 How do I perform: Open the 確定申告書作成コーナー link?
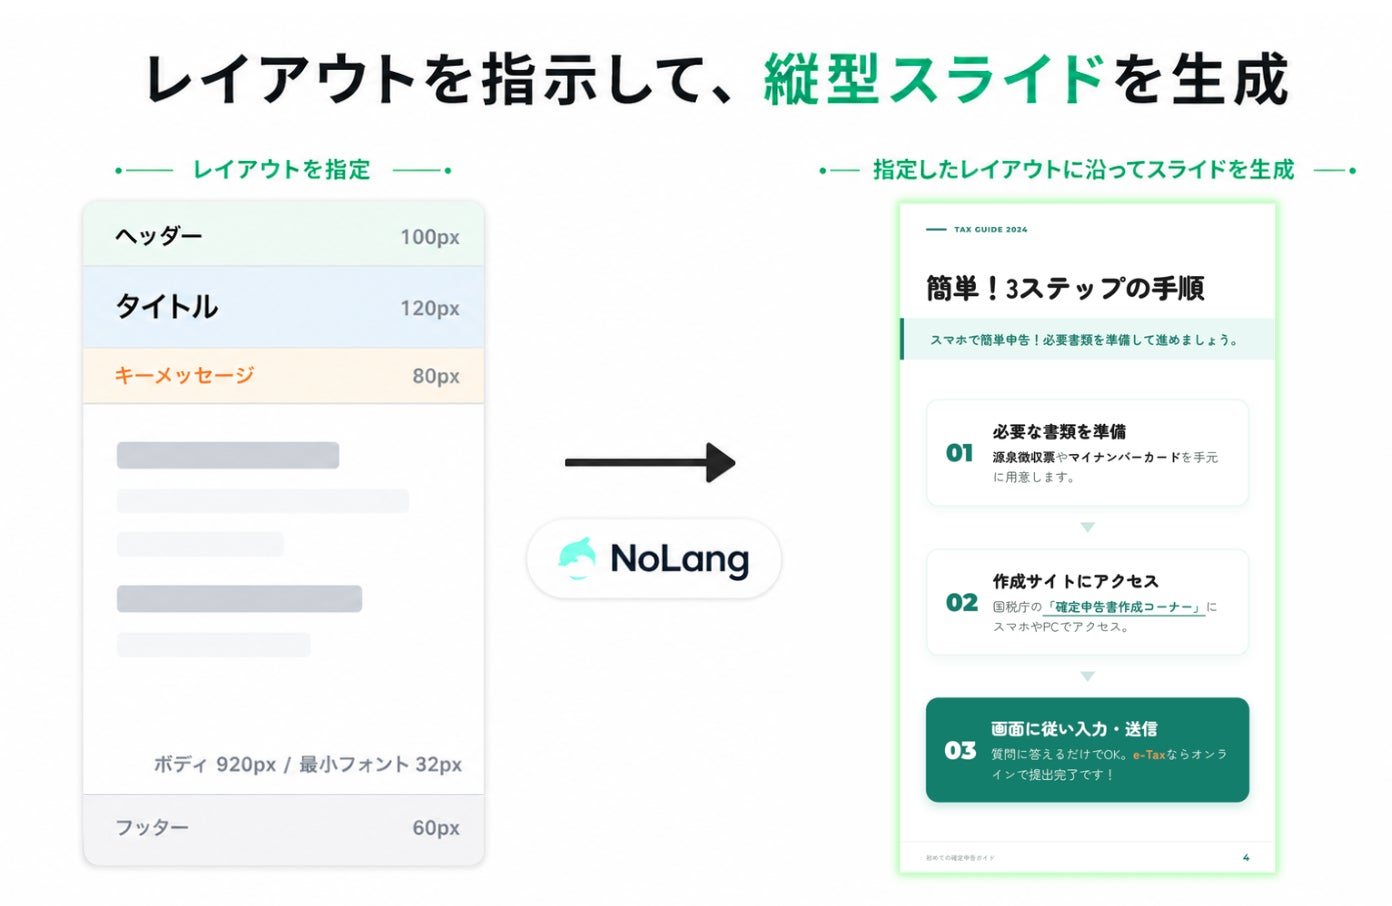point(1125,607)
